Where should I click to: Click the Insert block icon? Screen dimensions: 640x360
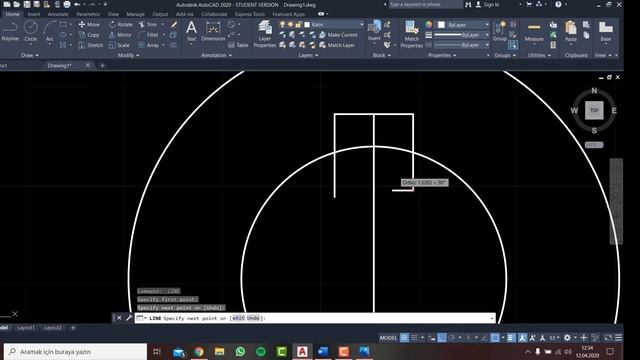[374, 31]
